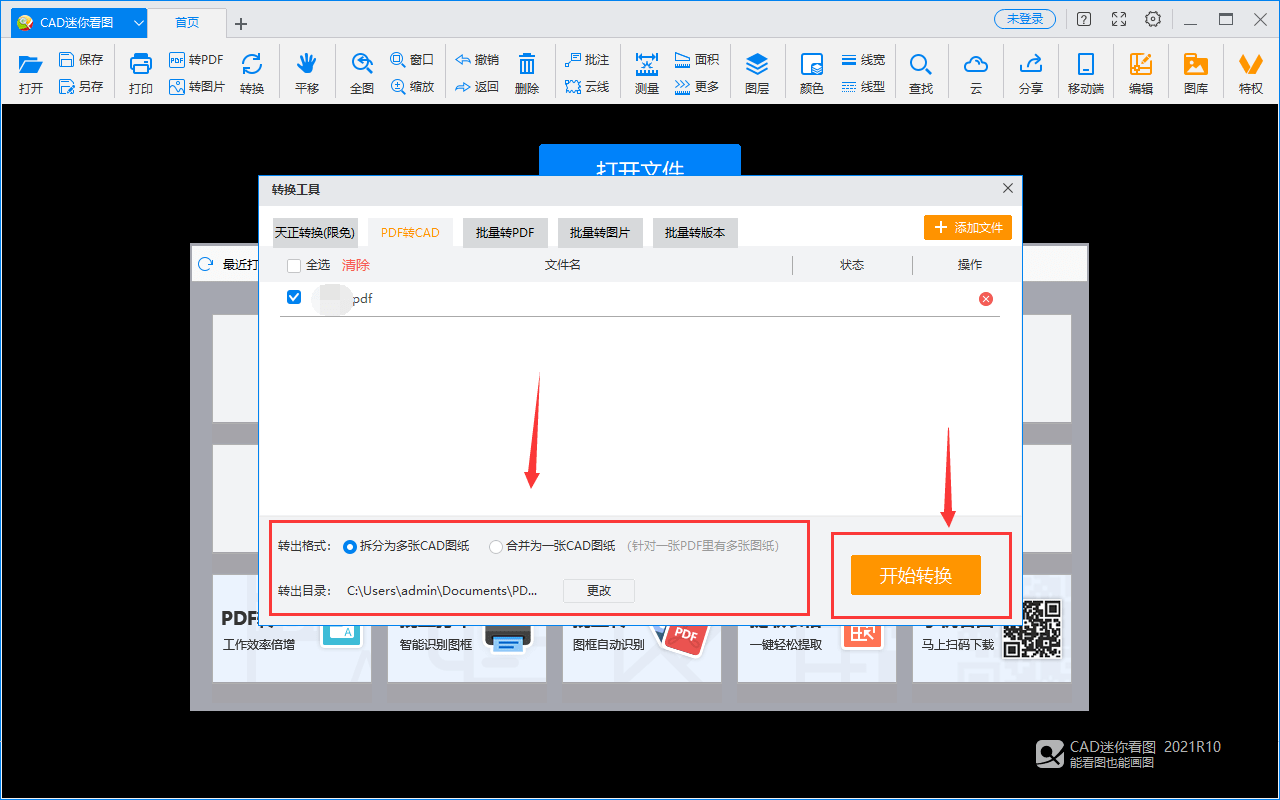The image size is (1280, 800).
Task: Uncheck the pdf file row checkbox
Action: pyautogui.click(x=294, y=297)
